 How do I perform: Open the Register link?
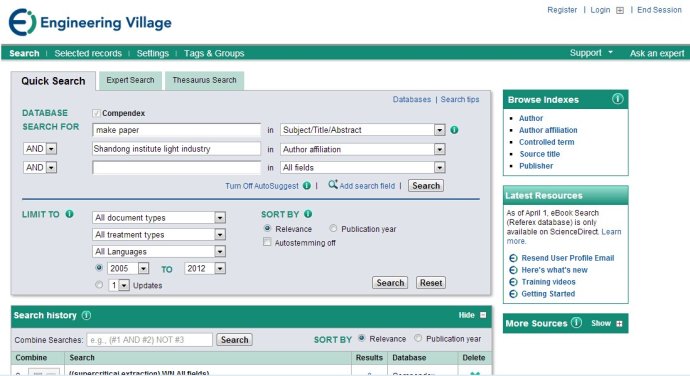(x=562, y=10)
